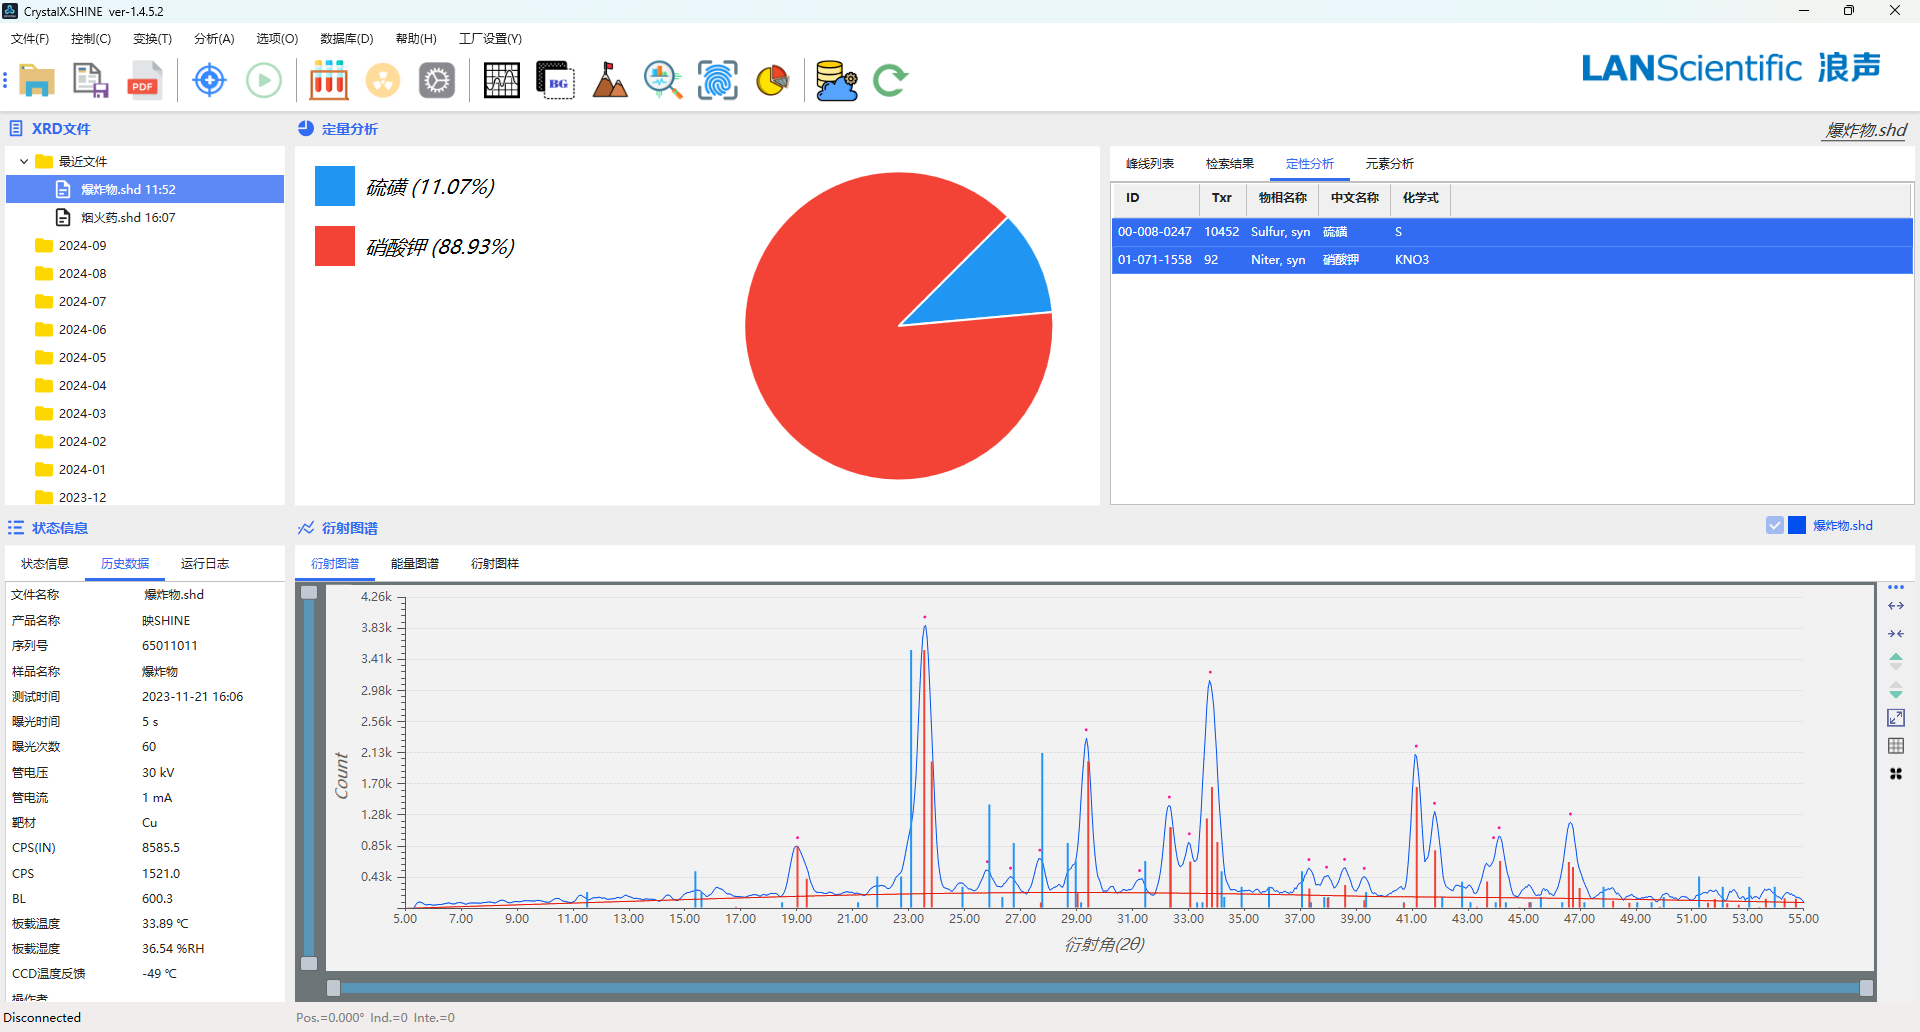Open the 分析(A) menu
This screenshot has height=1032, width=1920.
213,39
